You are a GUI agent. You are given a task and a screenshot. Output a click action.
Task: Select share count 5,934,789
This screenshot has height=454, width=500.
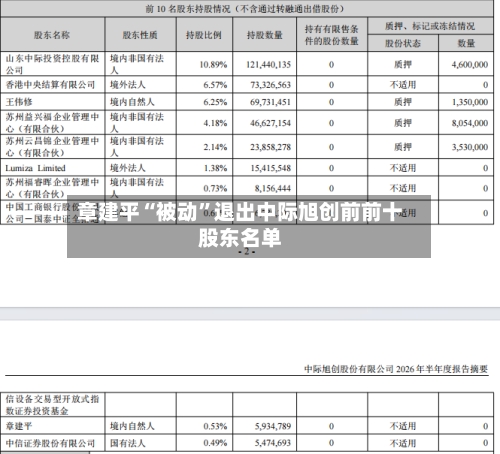click(273, 426)
